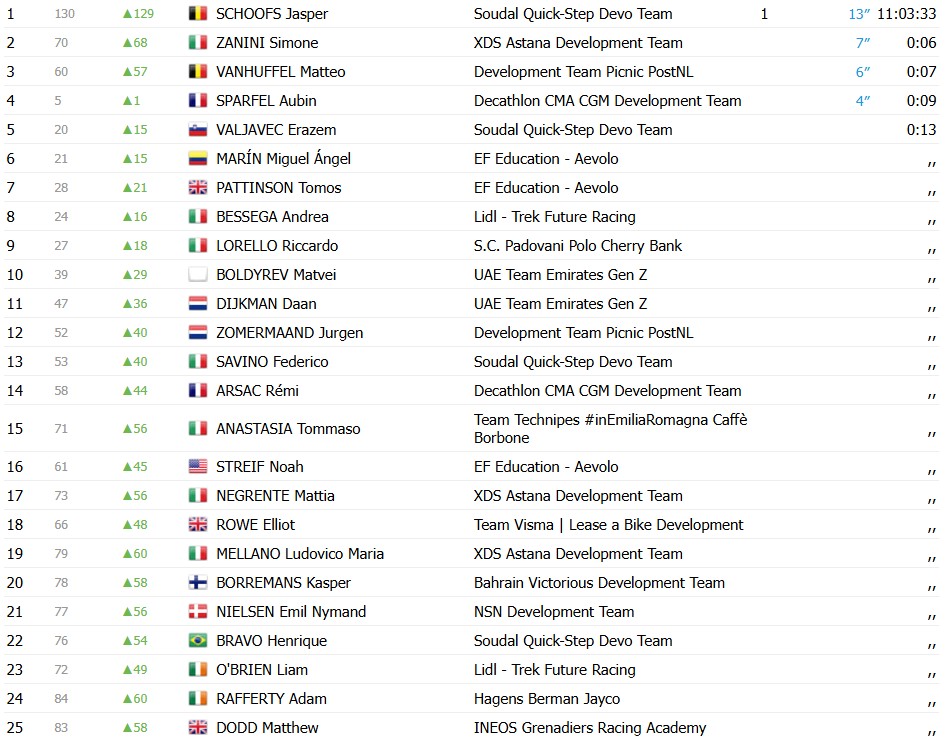947x740 pixels.
Task: Open XDS Astana Development Team in ZANINI row
Action: tap(578, 43)
